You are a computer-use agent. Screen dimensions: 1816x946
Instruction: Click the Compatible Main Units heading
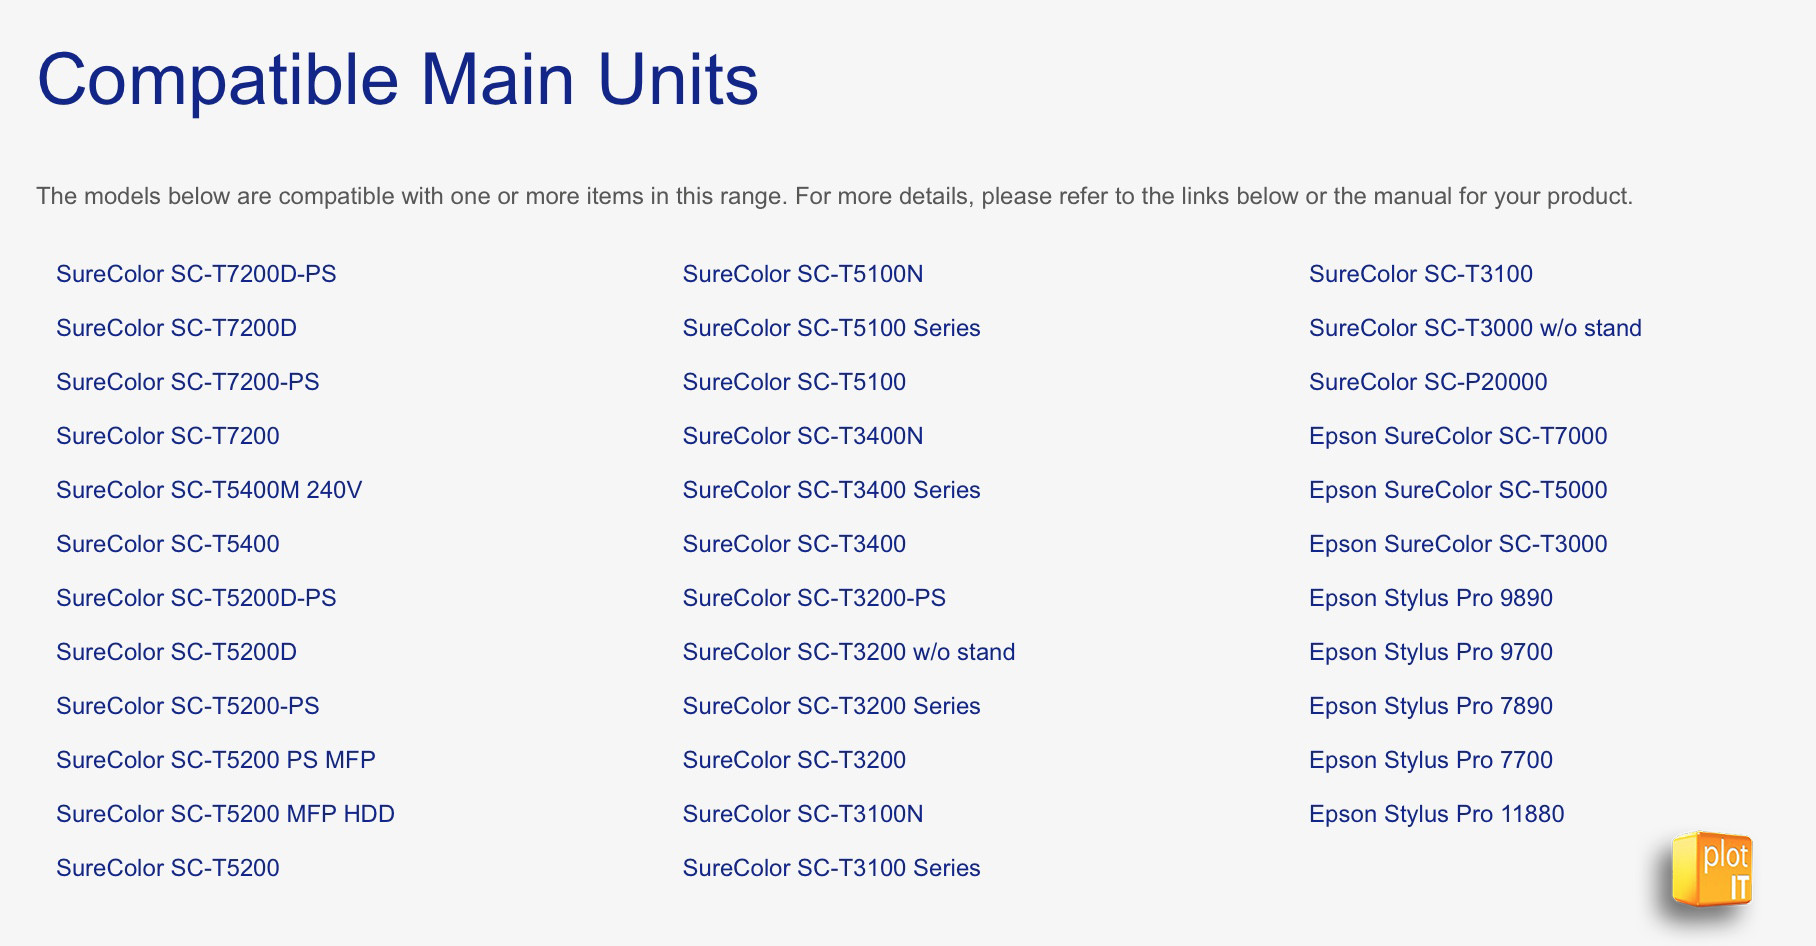click(398, 80)
